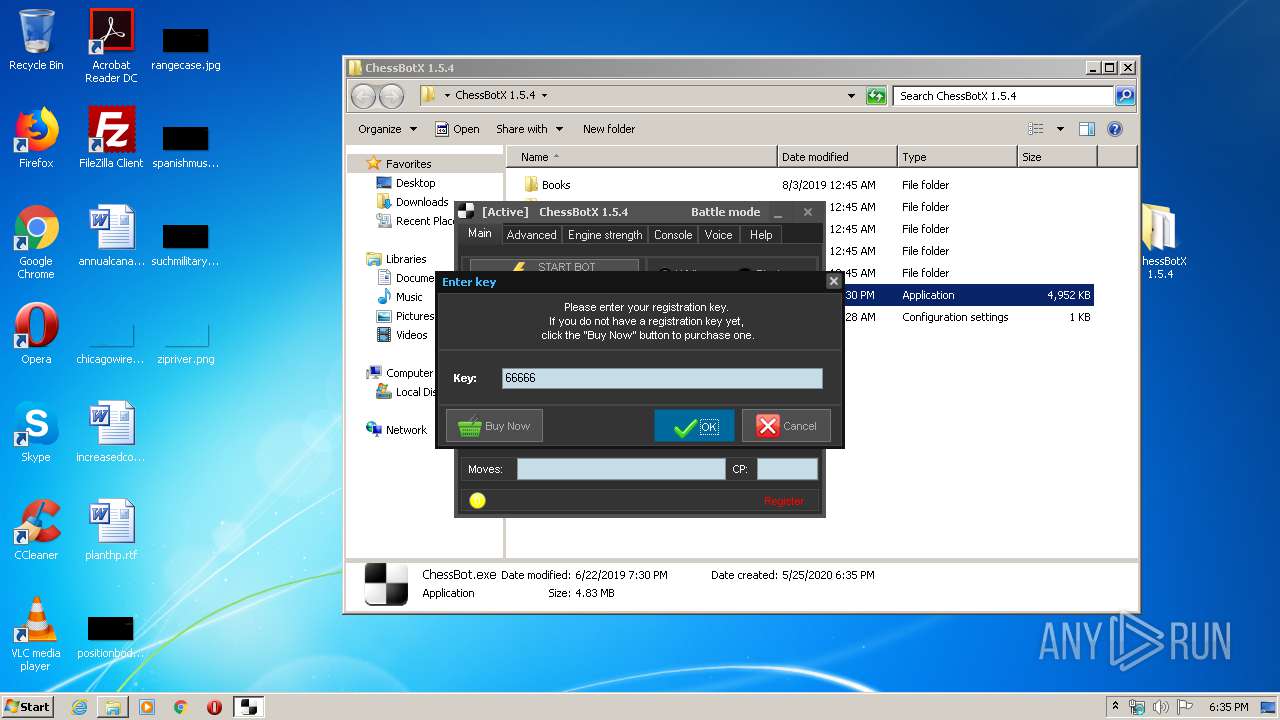Open Favorites in the navigation pane
The image size is (1280, 720).
tap(408, 164)
